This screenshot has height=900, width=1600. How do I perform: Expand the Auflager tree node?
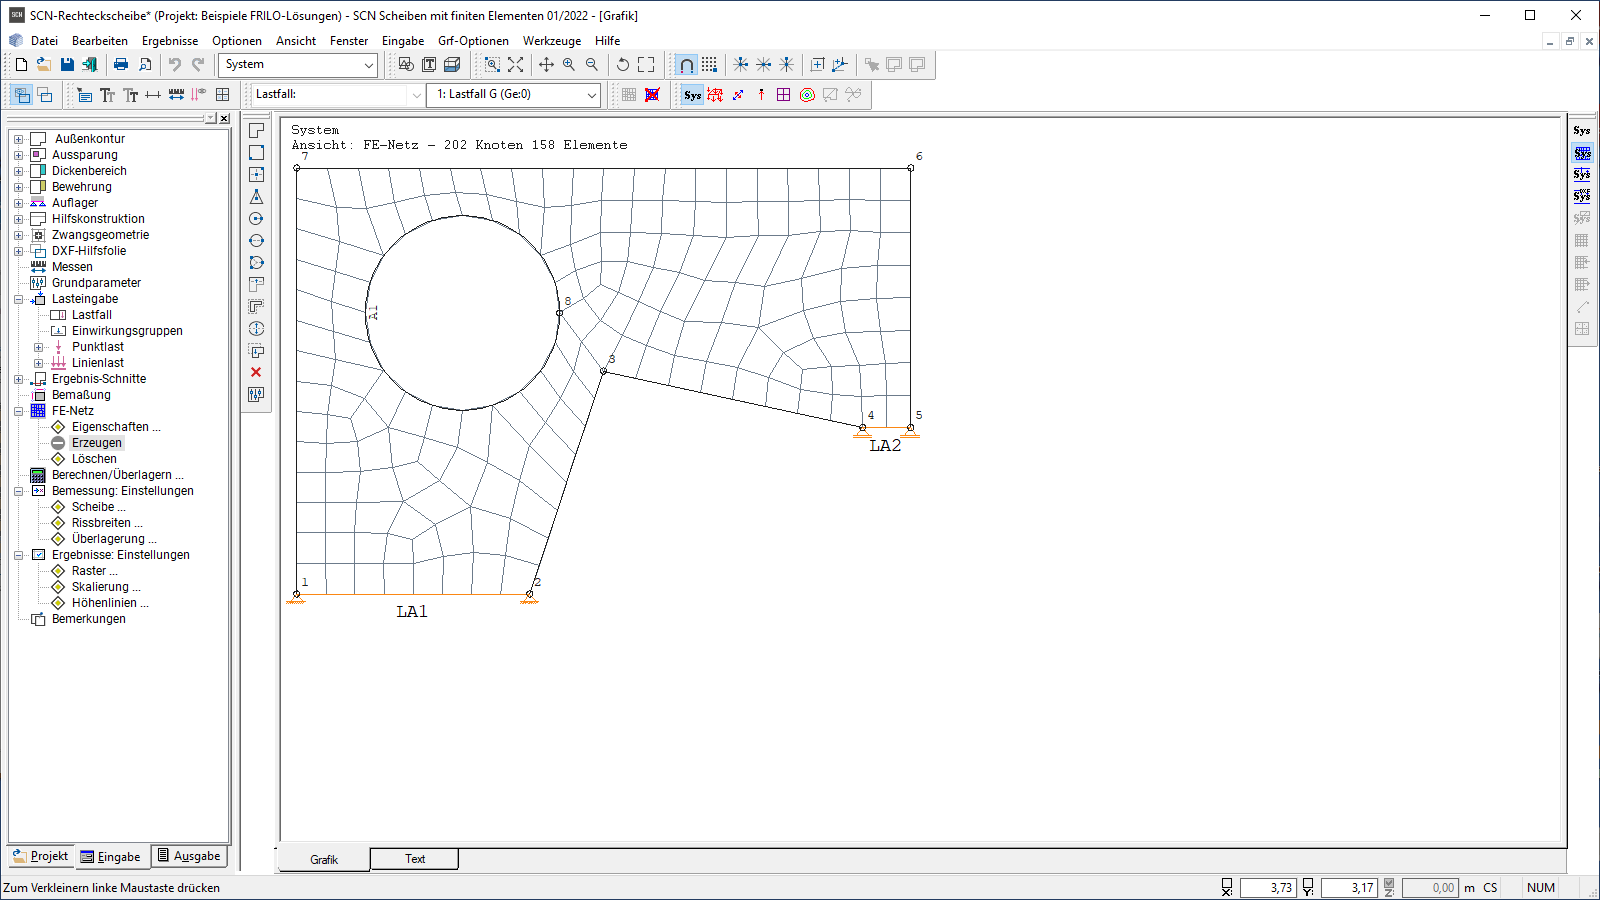[x=18, y=203]
